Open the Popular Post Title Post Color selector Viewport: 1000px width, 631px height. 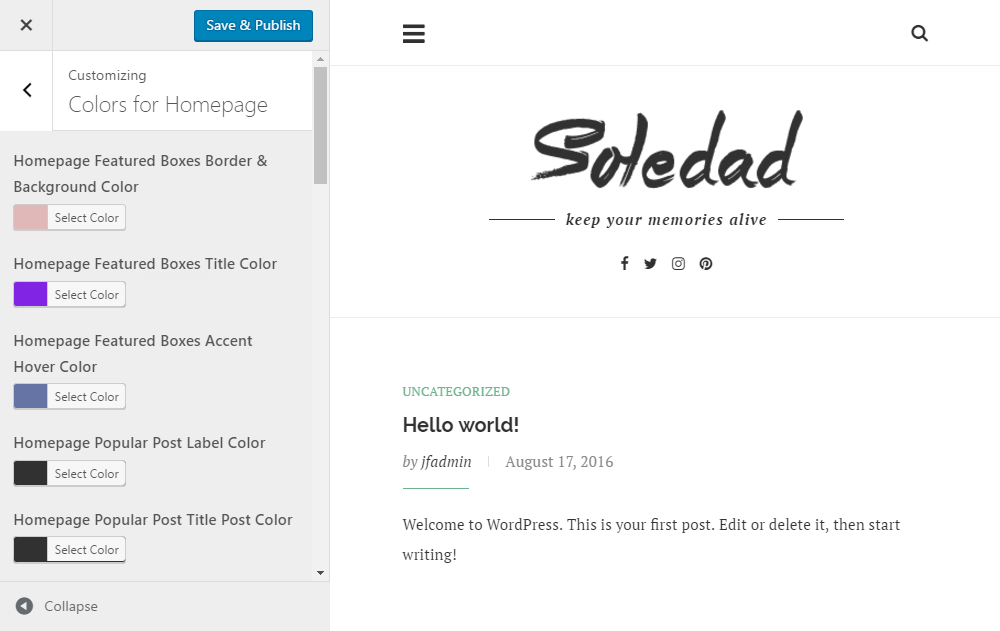[86, 549]
